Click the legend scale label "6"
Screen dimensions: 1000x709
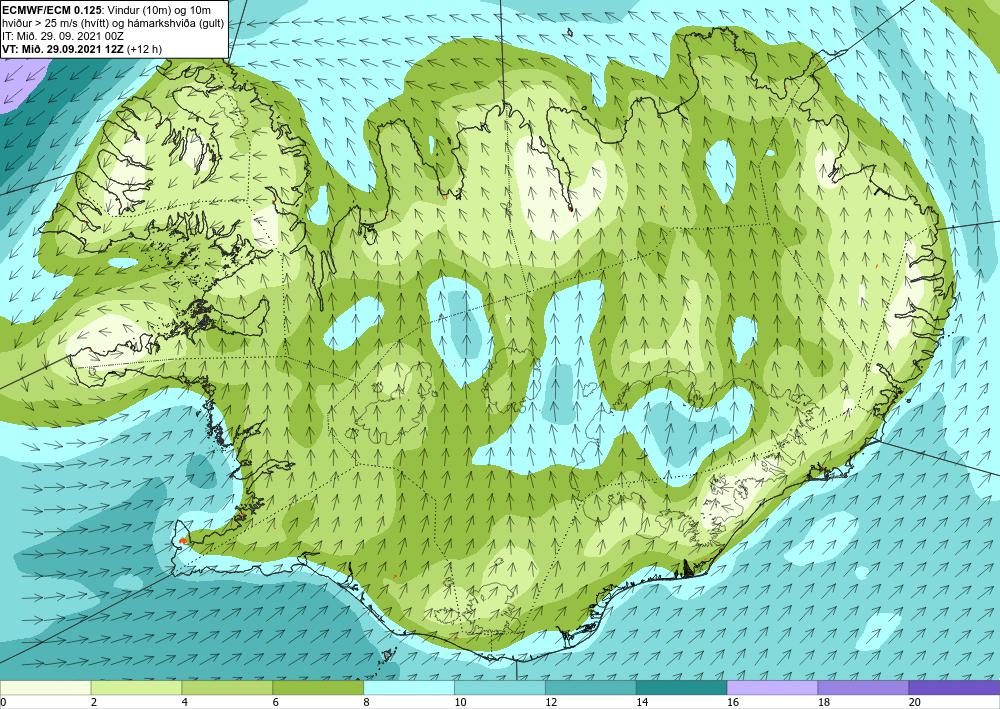(x=276, y=703)
